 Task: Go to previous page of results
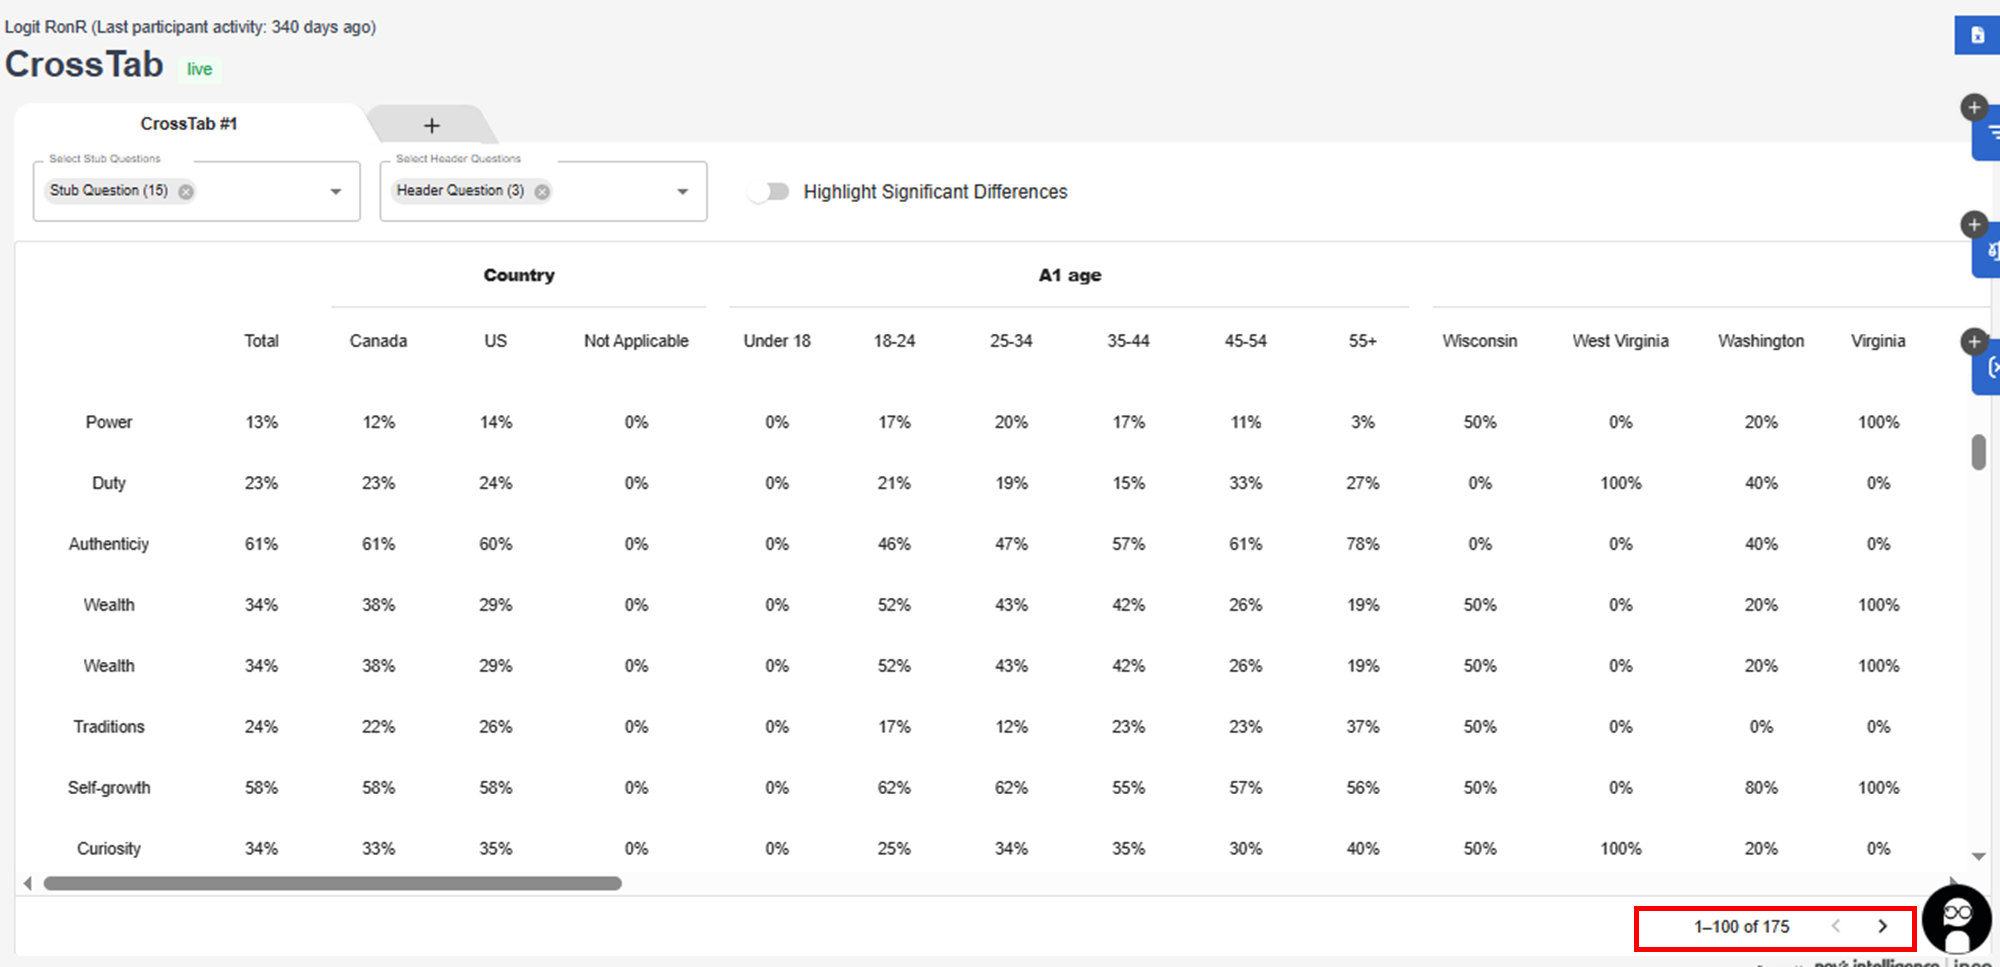coord(1836,927)
